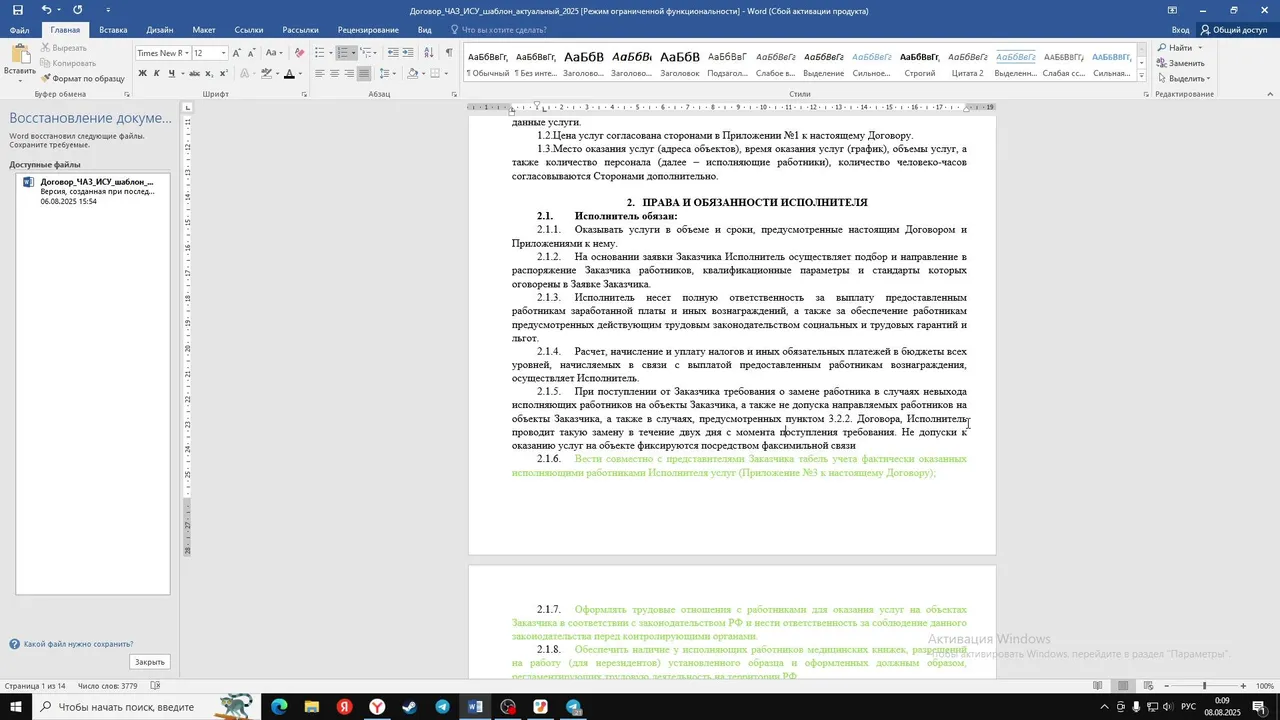Save the document using the floppy disk icon
This screenshot has width=1280, height=720.
pos(17,10)
